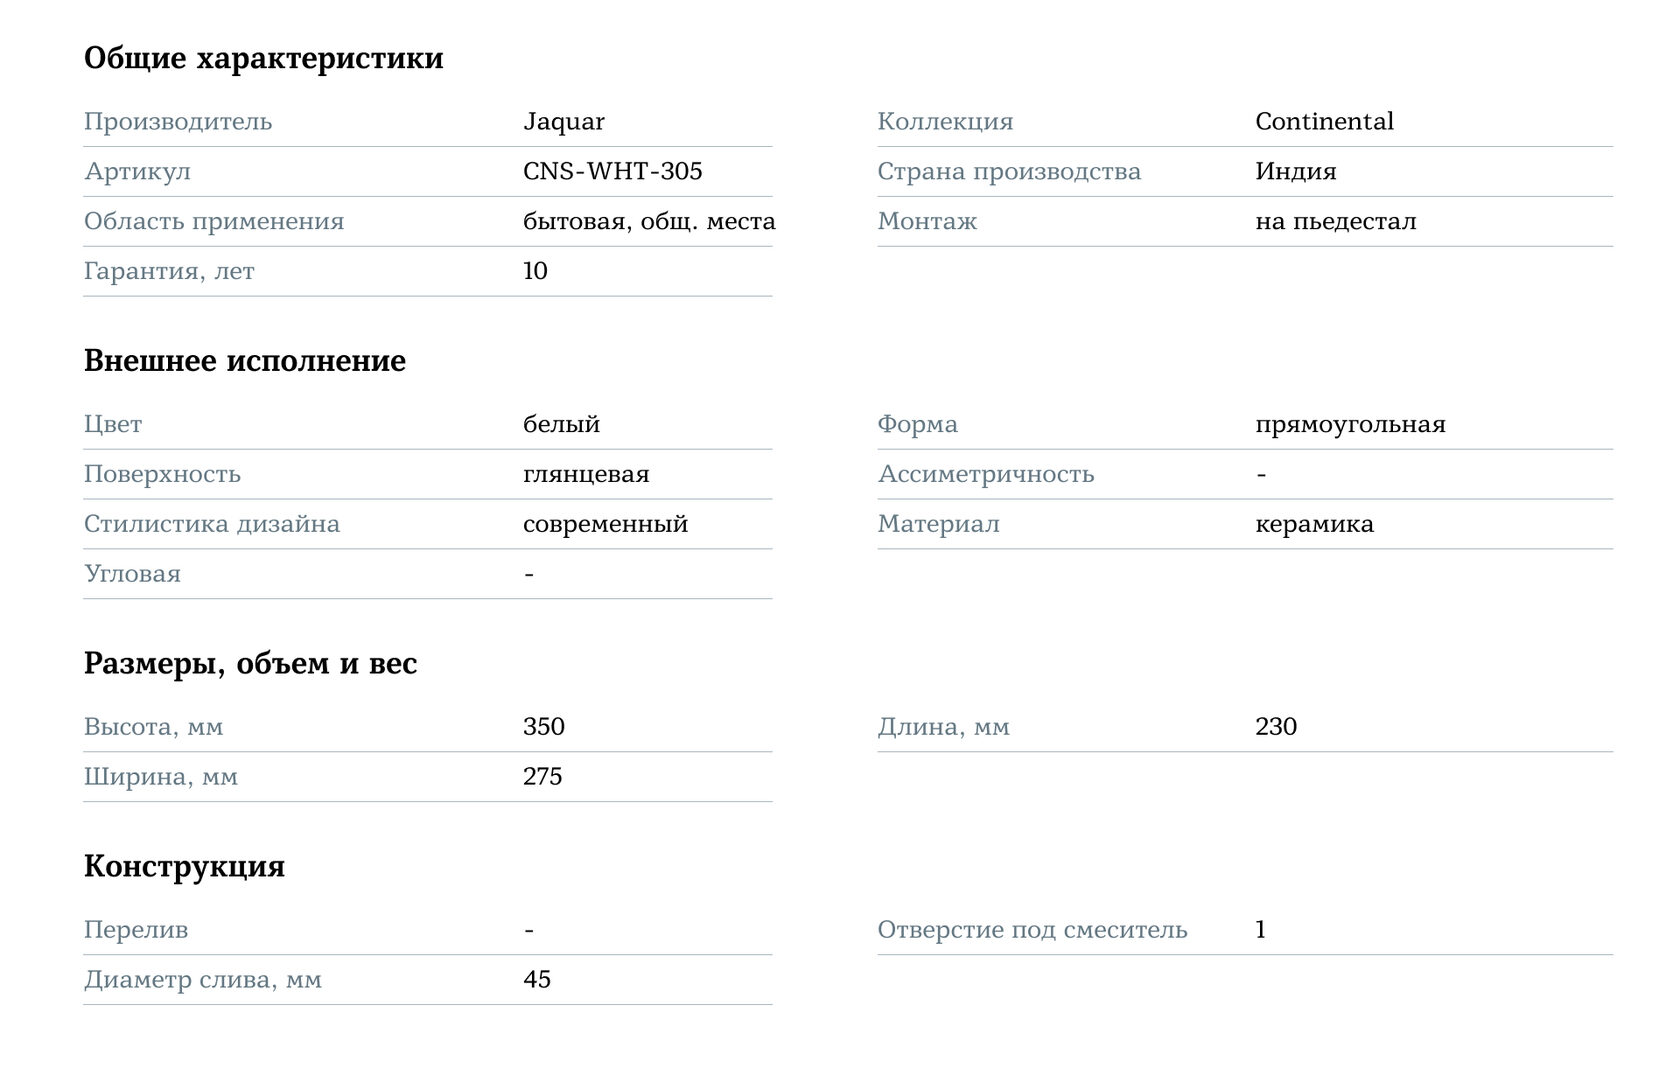Click the country value "Индия"
Screen dimensions: 1680x1082
tap(1295, 172)
